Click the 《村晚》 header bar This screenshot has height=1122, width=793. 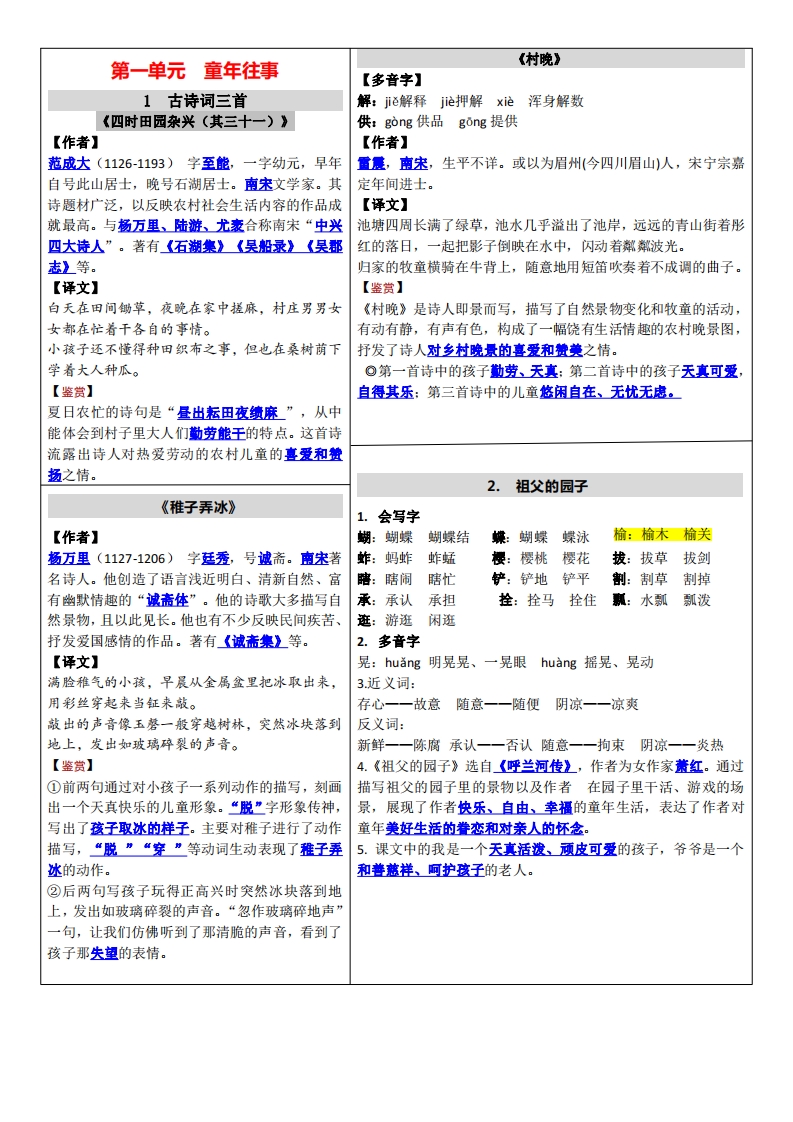click(x=550, y=59)
